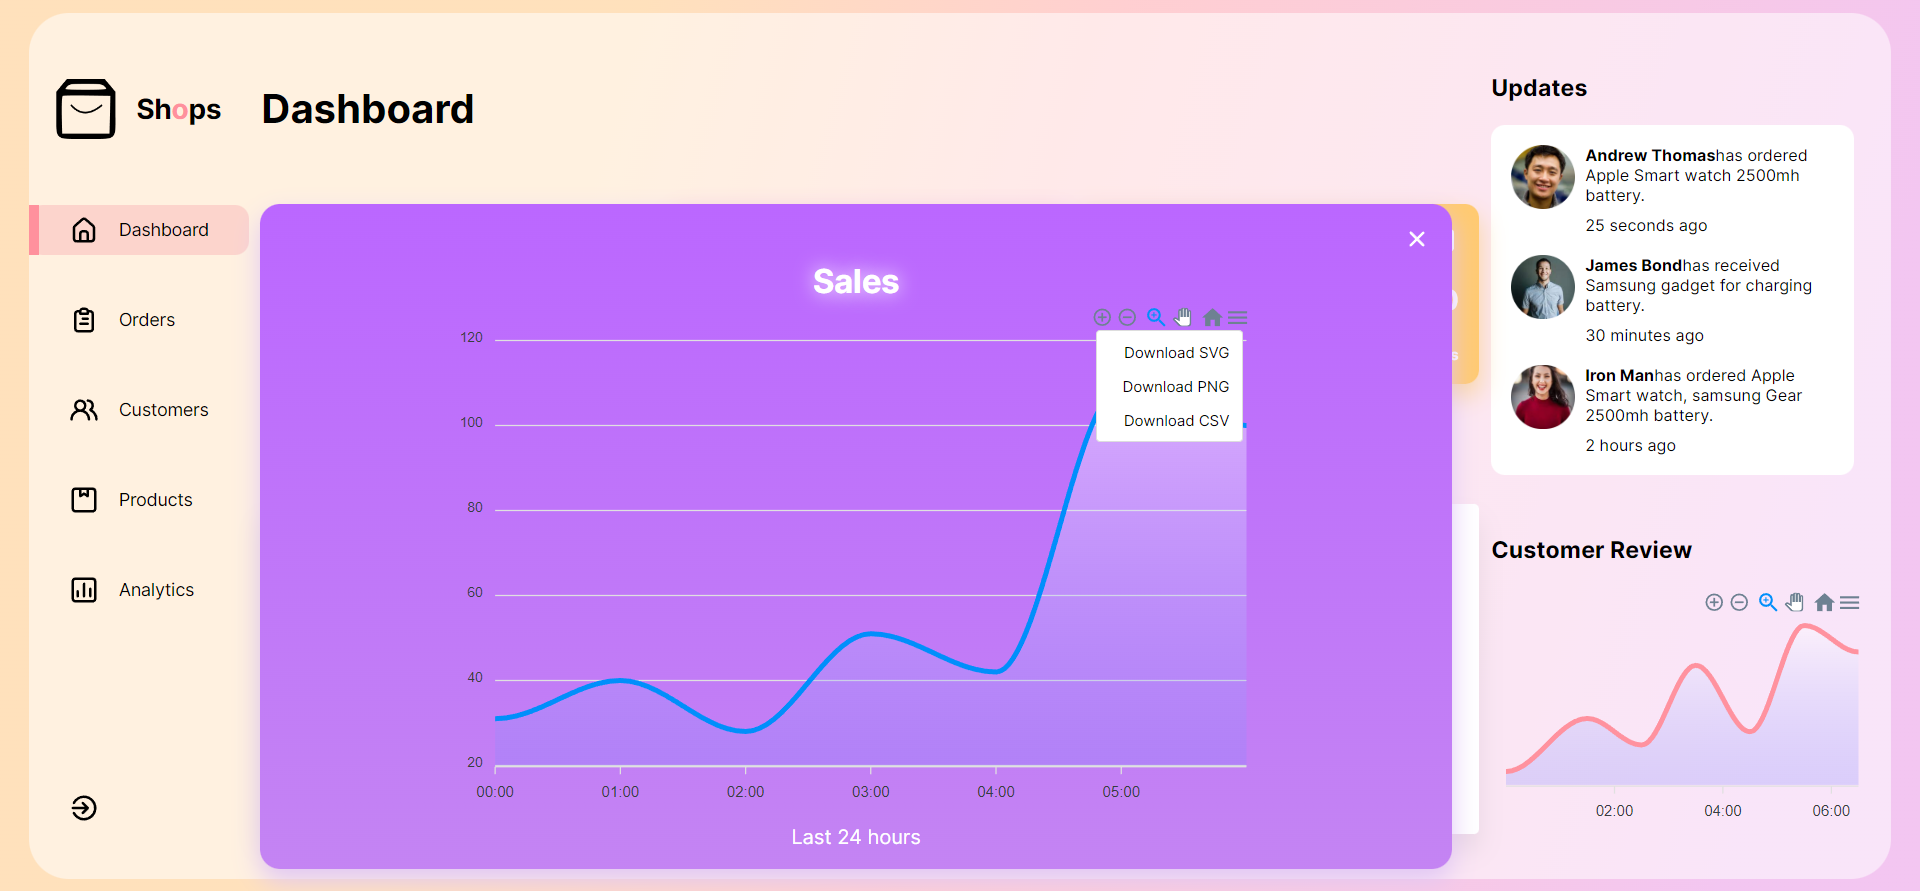Click the Shops shopping bag logo
This screenshot has height=891, width=1920.
click(86, 109)
